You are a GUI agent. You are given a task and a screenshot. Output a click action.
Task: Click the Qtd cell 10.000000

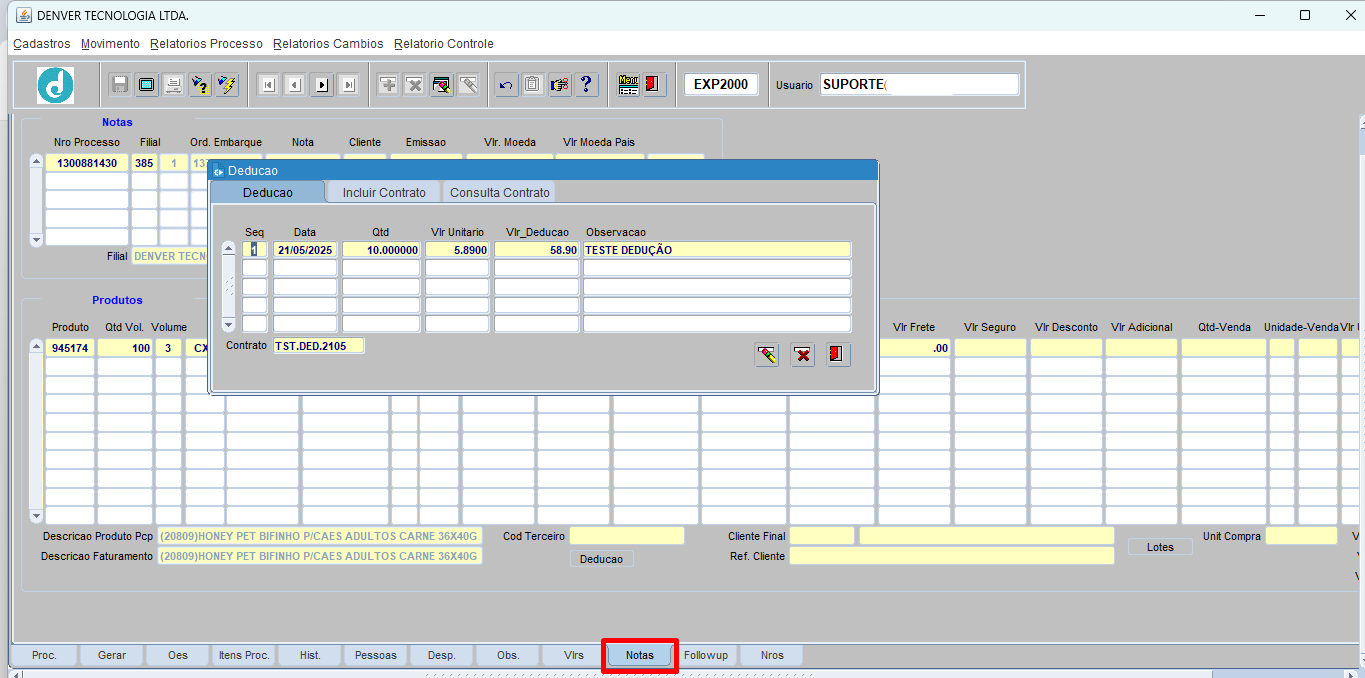pos(381,249)
